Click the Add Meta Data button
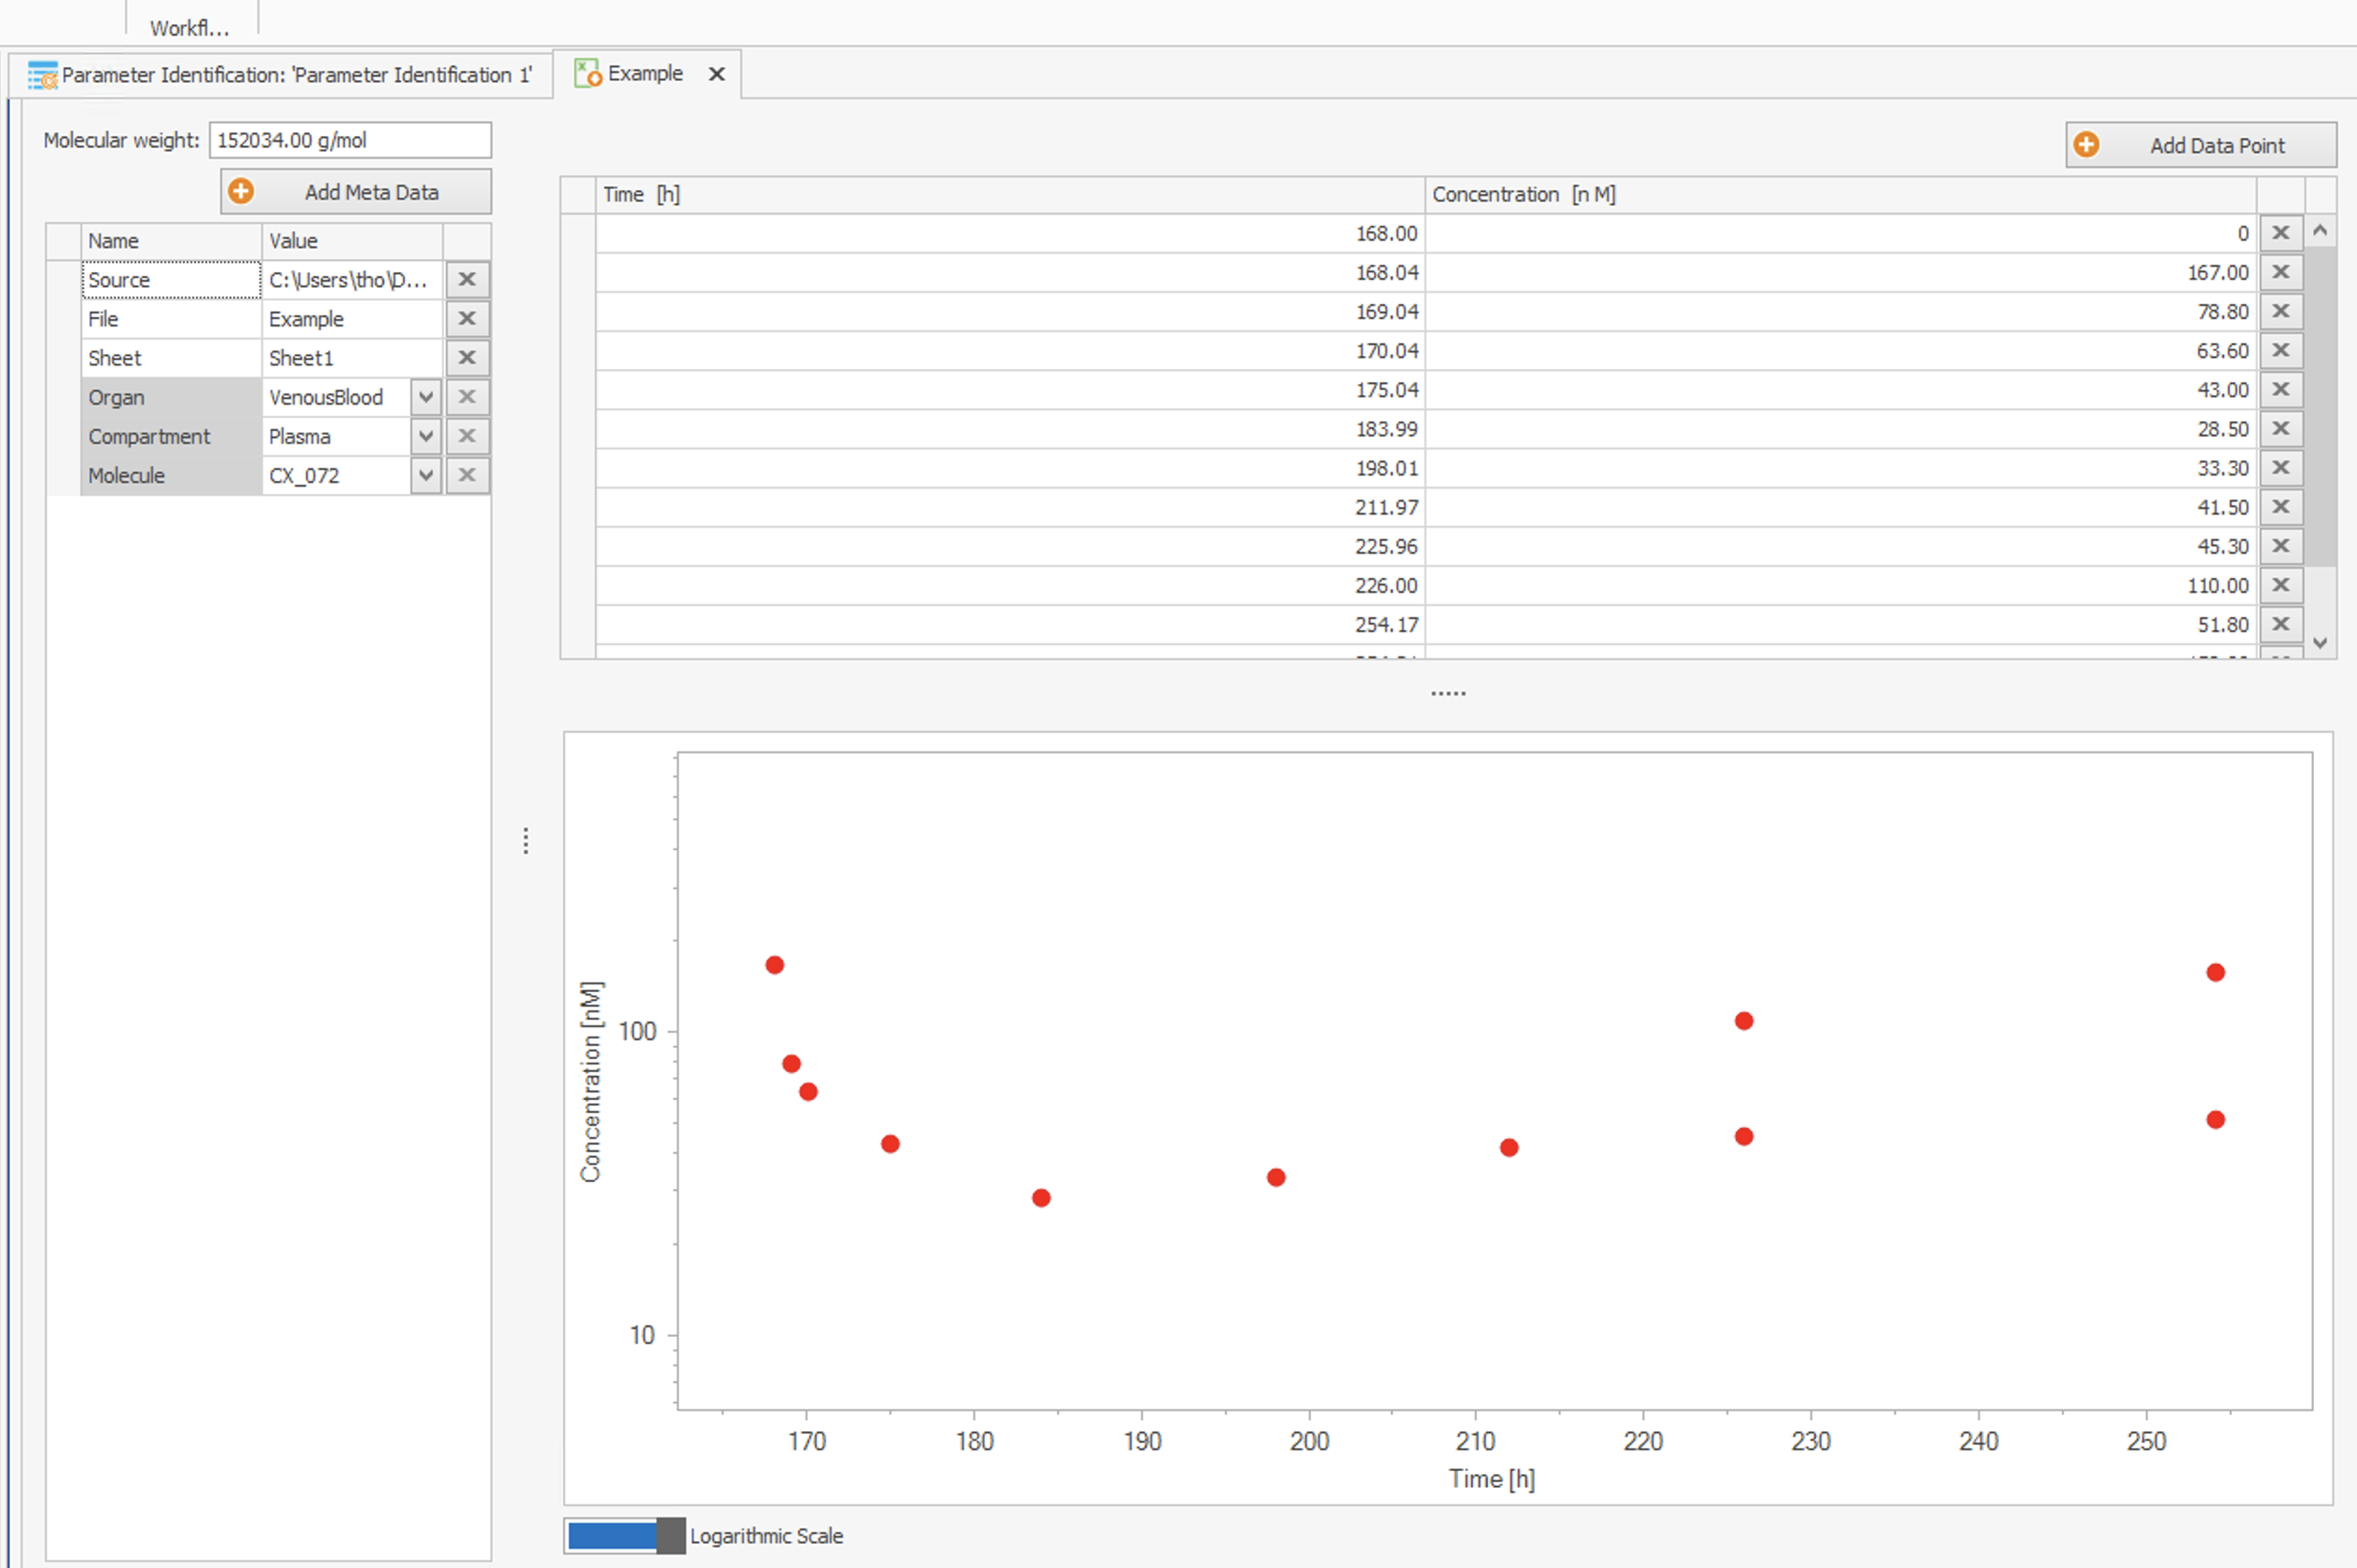The width and height of the screenshot is (2357, 1568). pyautogui.click(x=356, y=191)
